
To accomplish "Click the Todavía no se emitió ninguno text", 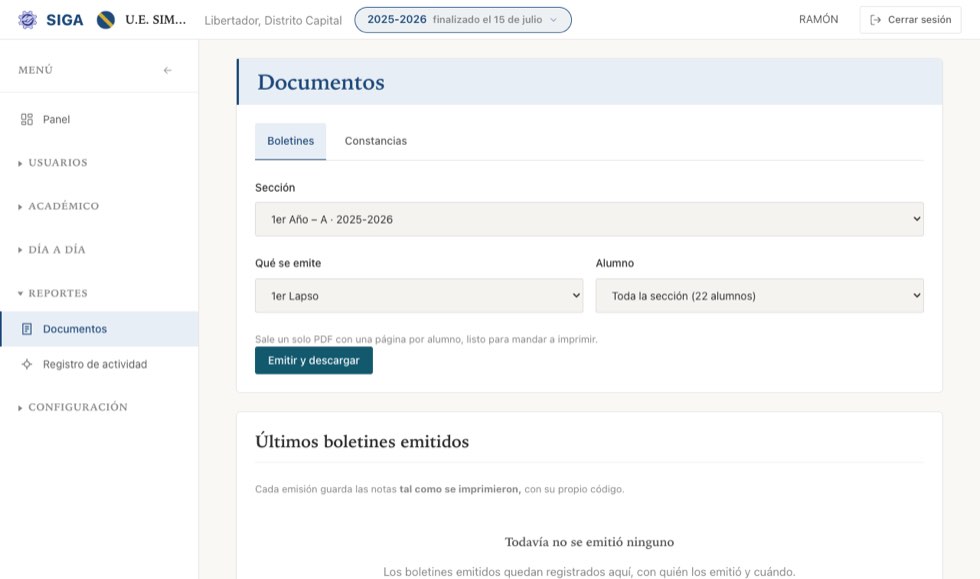I will coord(589,542).
